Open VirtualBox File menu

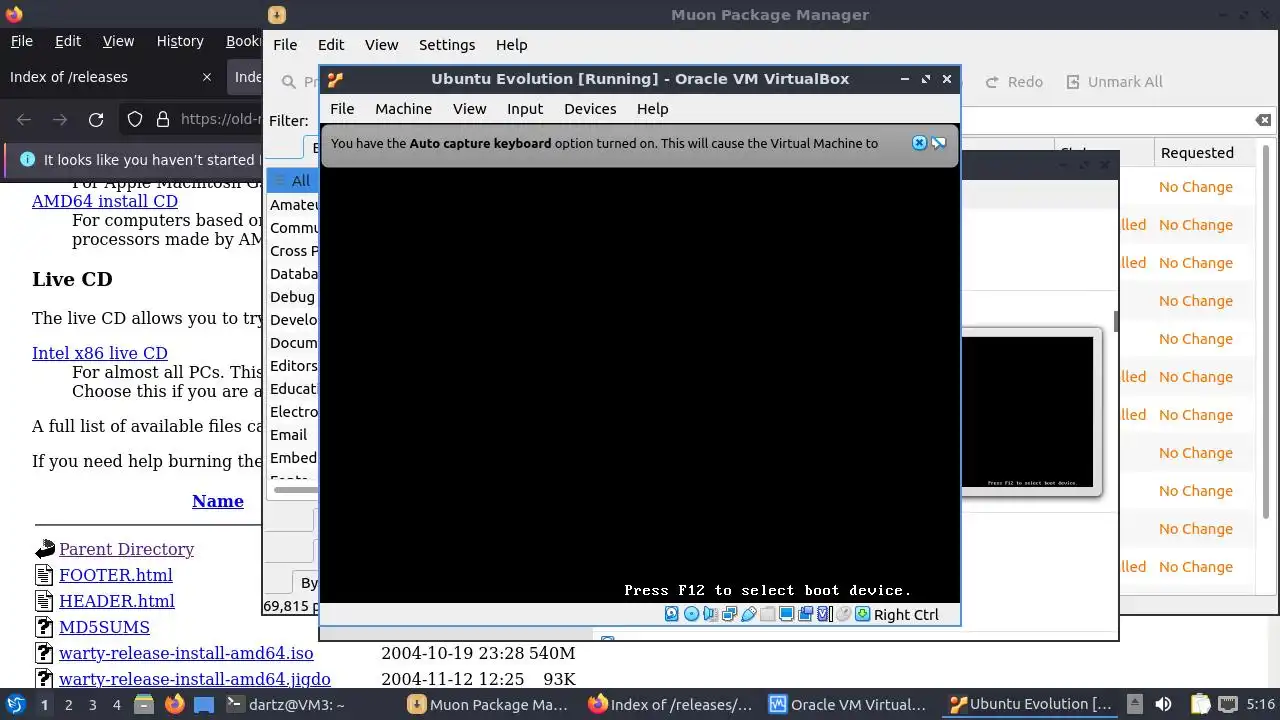[342, 109]
